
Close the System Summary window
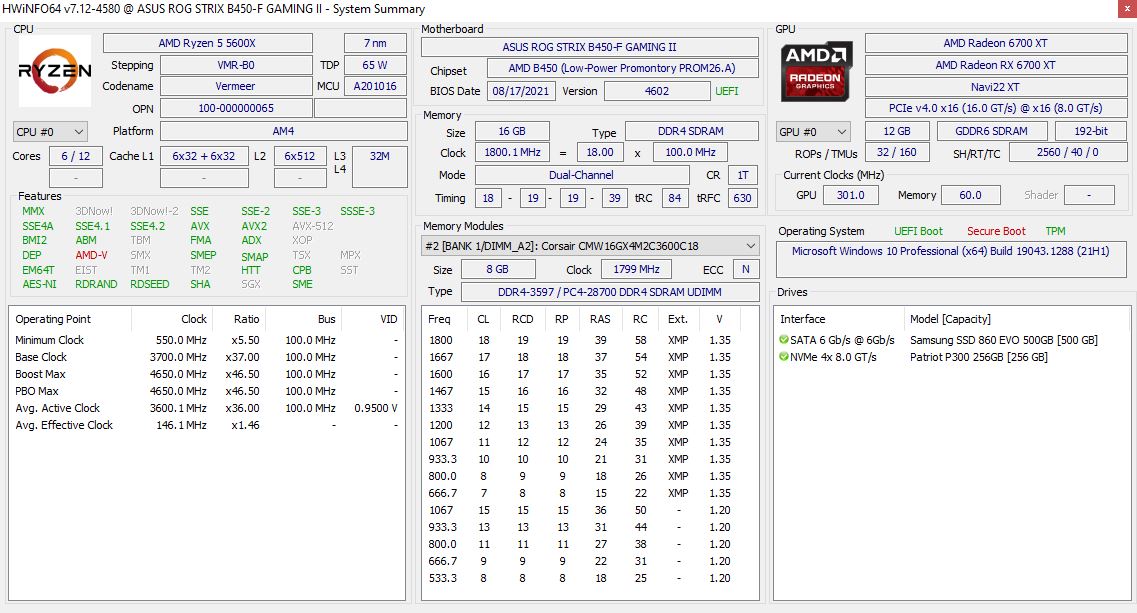(1127, 9)
